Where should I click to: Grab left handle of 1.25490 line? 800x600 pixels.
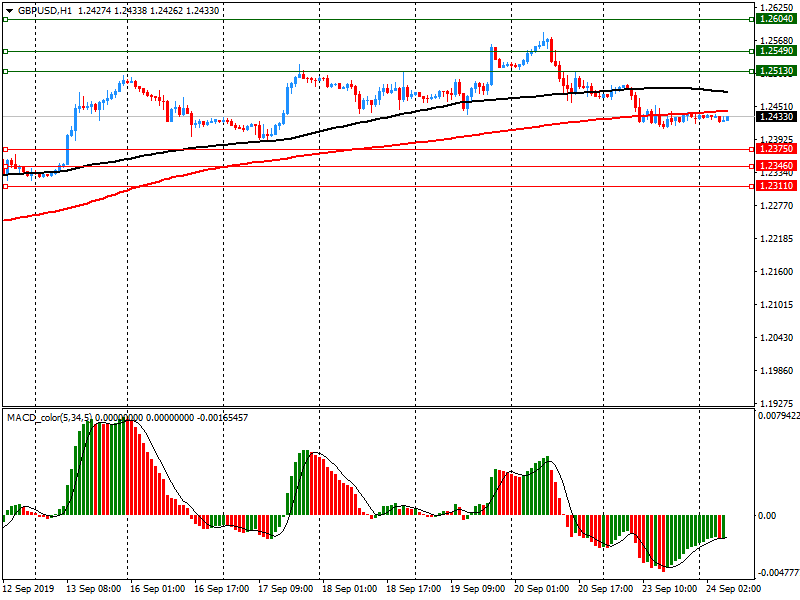pos(6,51)
